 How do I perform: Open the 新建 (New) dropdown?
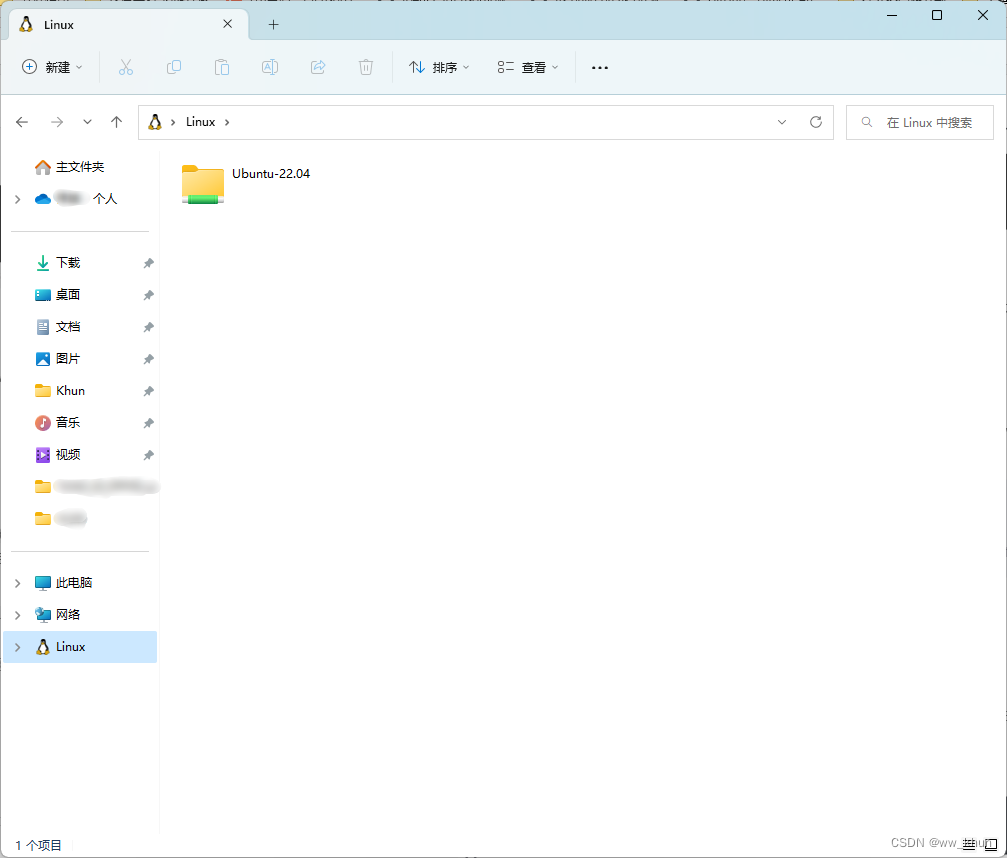(52, 67)
